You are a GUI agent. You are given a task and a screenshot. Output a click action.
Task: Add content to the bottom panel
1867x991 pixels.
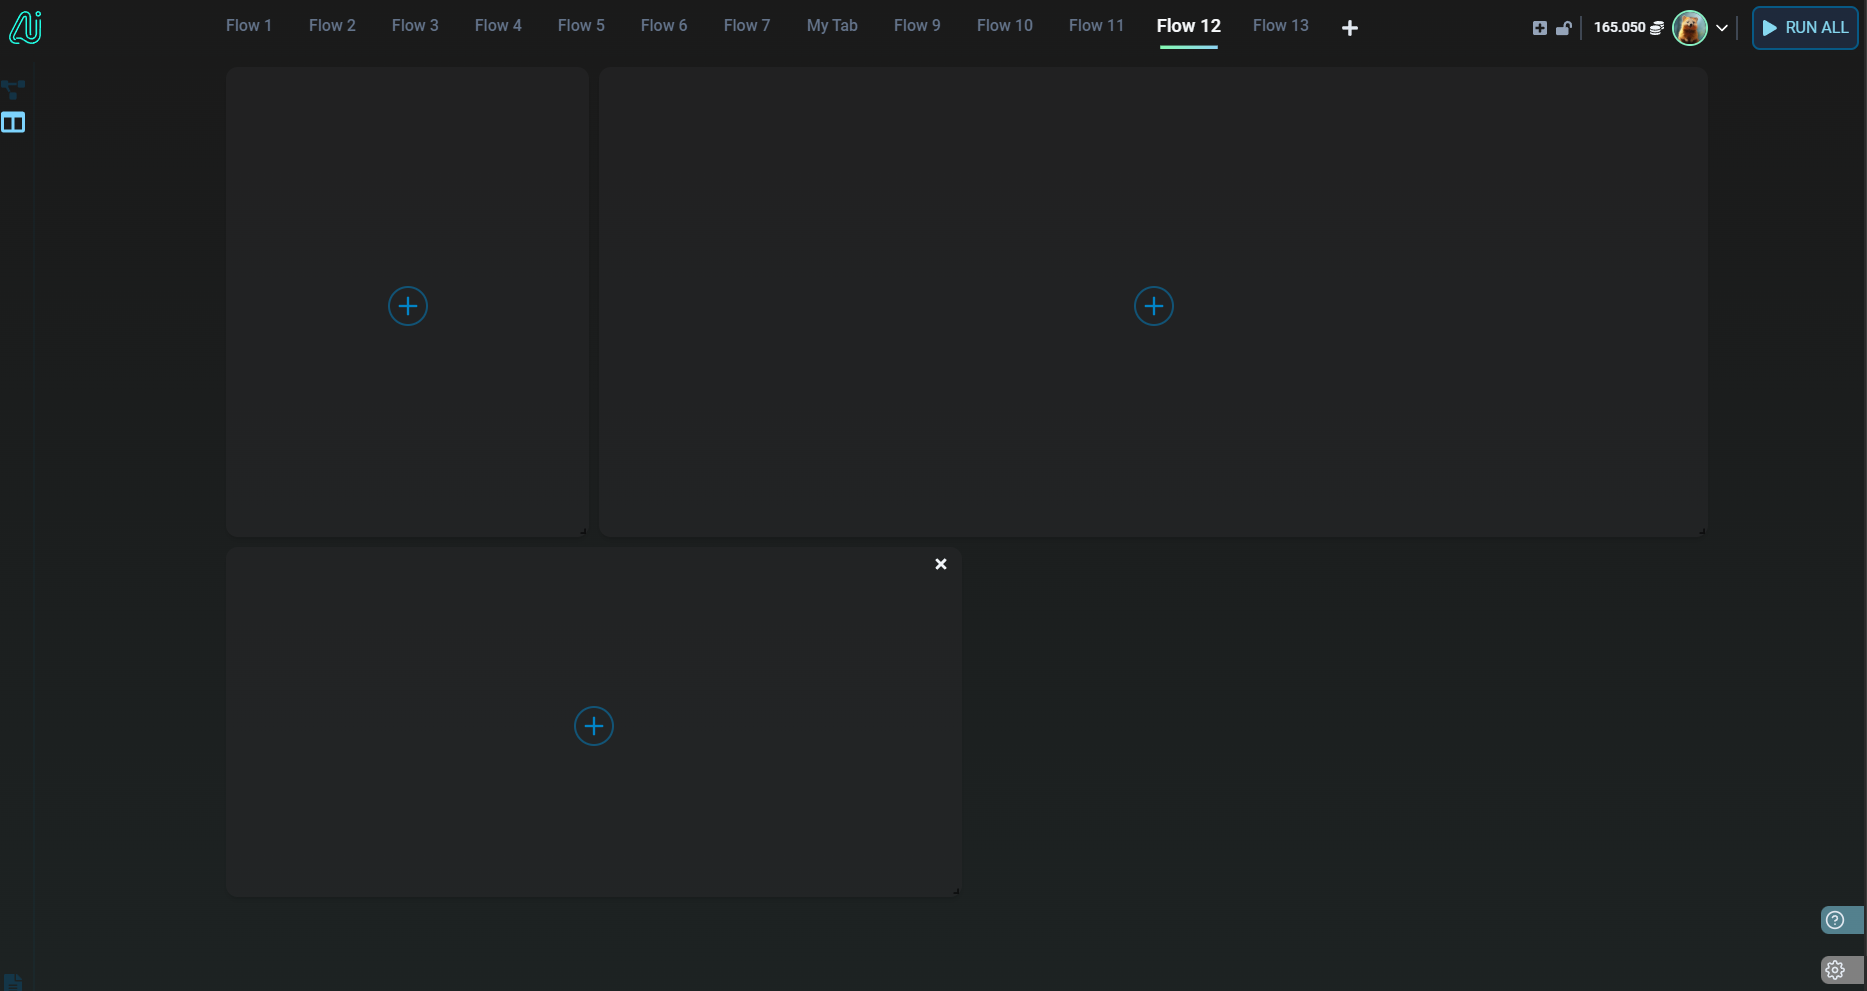(594, 726)
